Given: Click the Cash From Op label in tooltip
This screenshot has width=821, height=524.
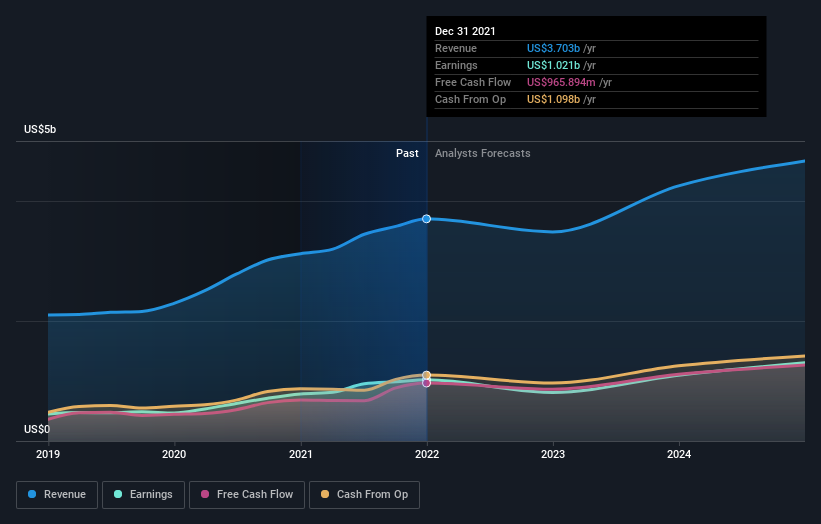Looking at the screenshot, I should 470,99.
